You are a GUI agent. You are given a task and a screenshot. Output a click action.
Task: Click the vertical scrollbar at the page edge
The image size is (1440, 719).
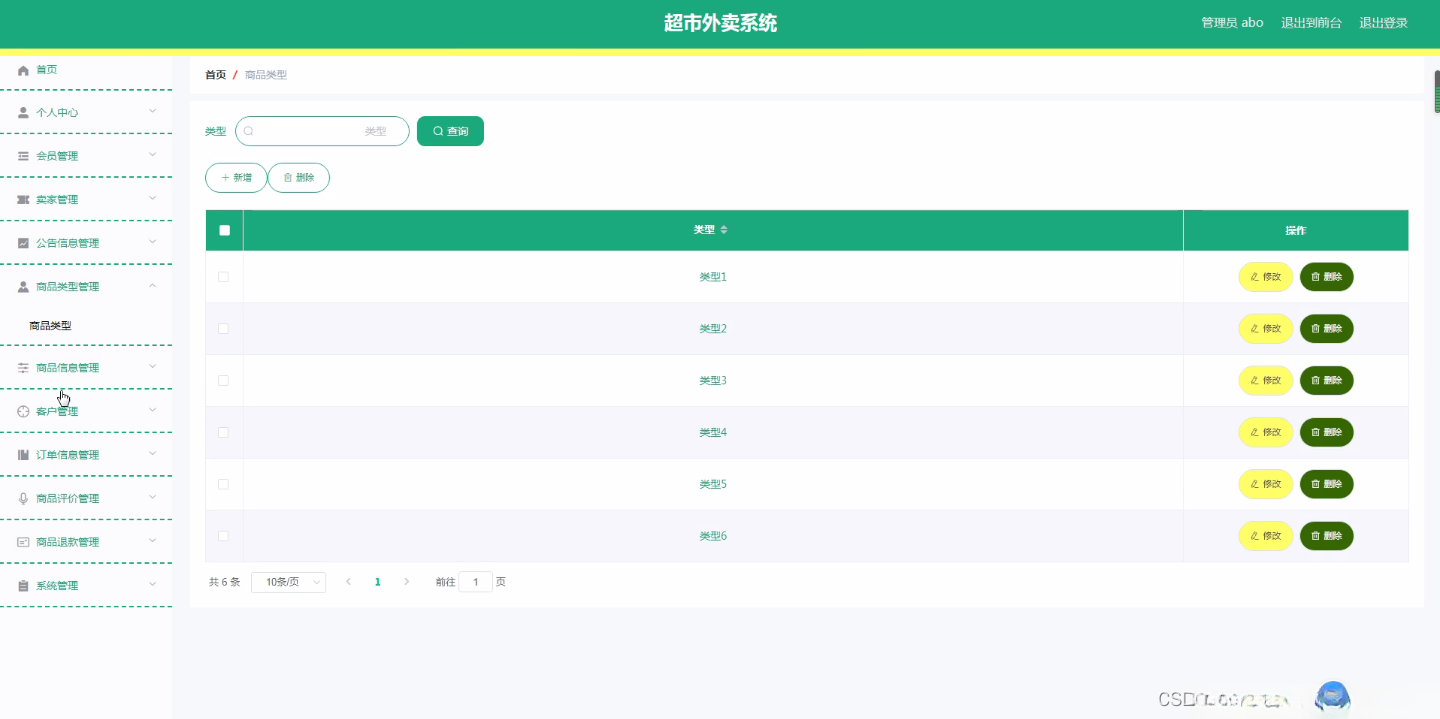point(1437,91)
